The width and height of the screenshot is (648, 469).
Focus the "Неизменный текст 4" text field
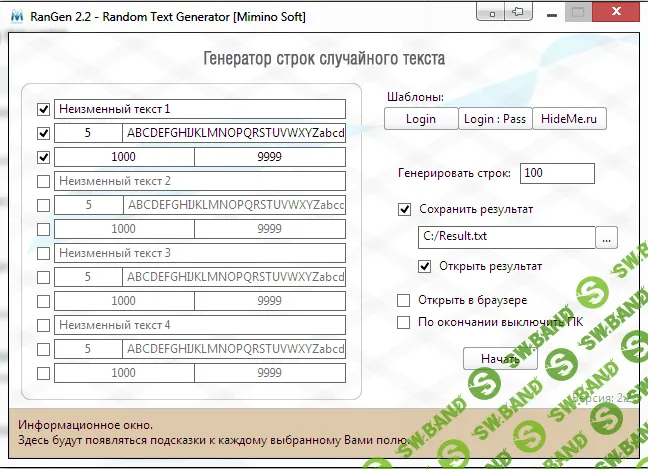tap(200, 325)
